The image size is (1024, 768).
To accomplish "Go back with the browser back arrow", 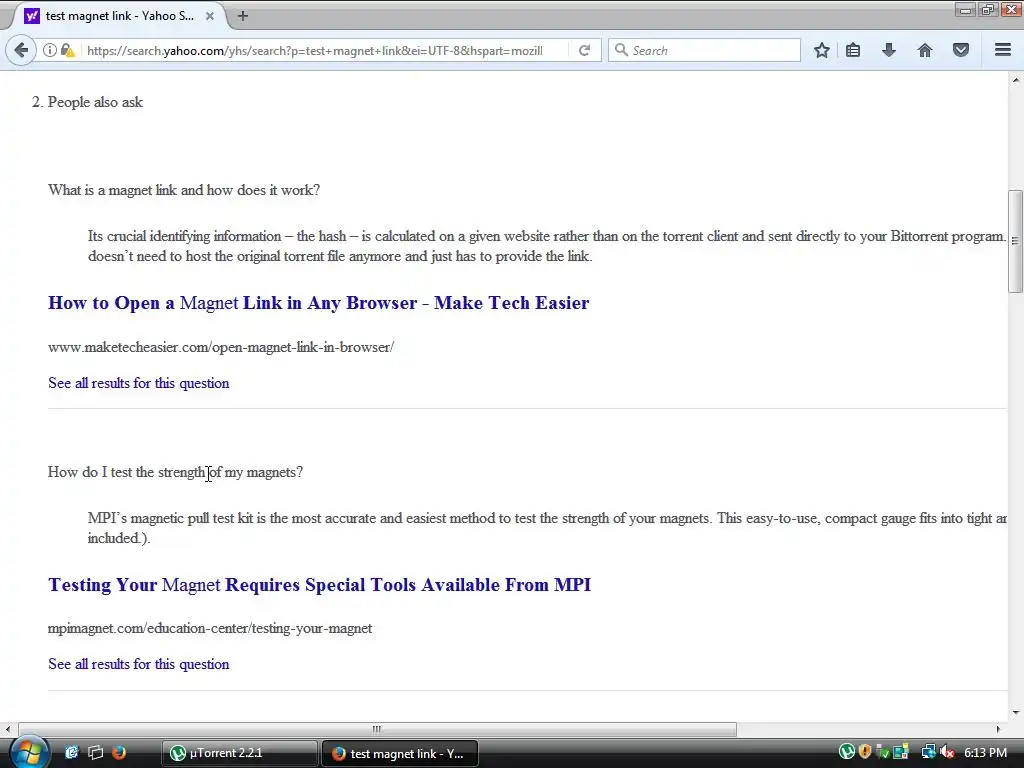I will 21,50.
